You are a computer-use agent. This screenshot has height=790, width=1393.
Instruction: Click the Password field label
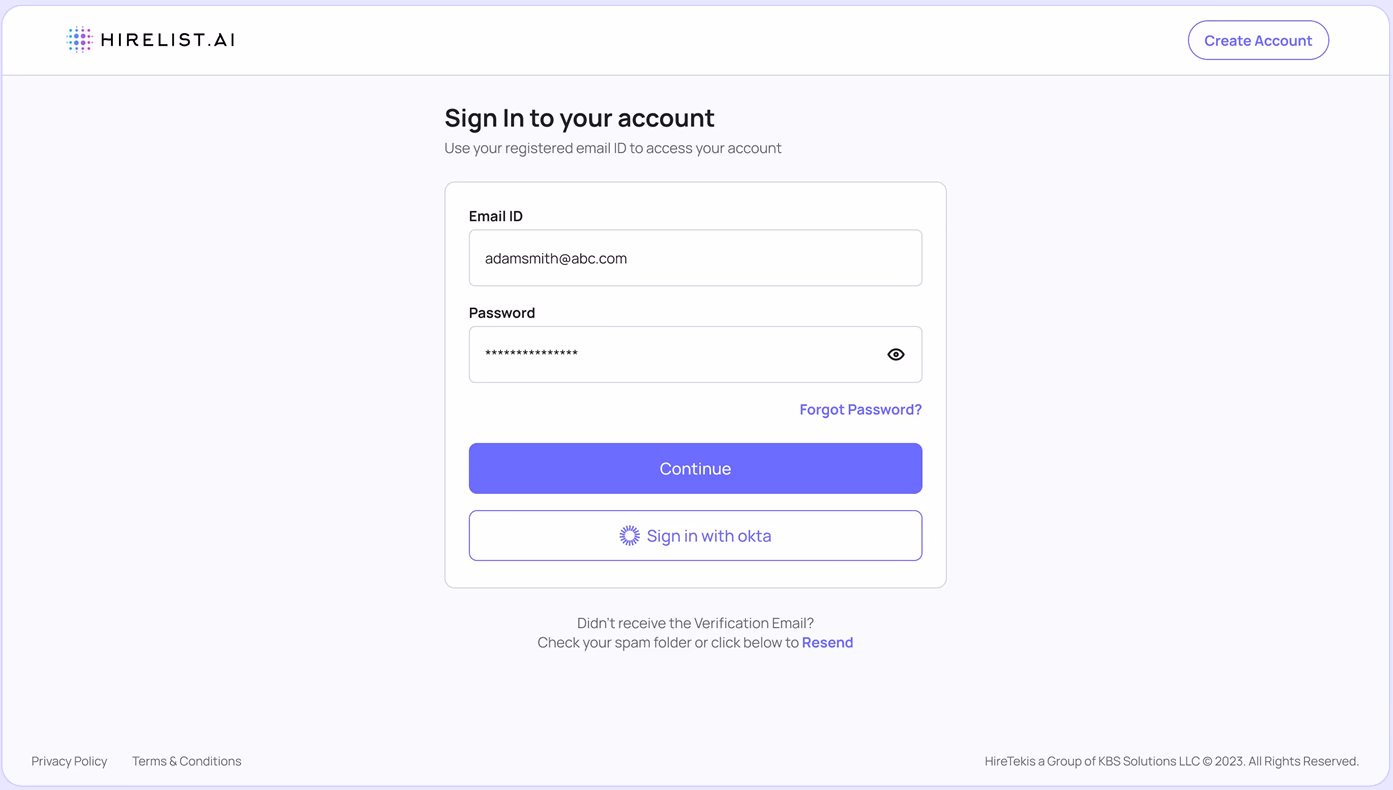click(502, 313)
